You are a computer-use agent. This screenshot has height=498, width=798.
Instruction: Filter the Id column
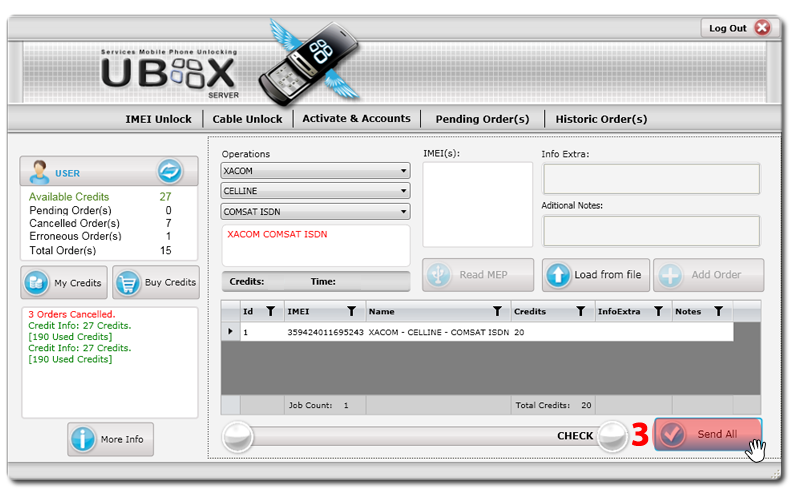click(271, 311)
